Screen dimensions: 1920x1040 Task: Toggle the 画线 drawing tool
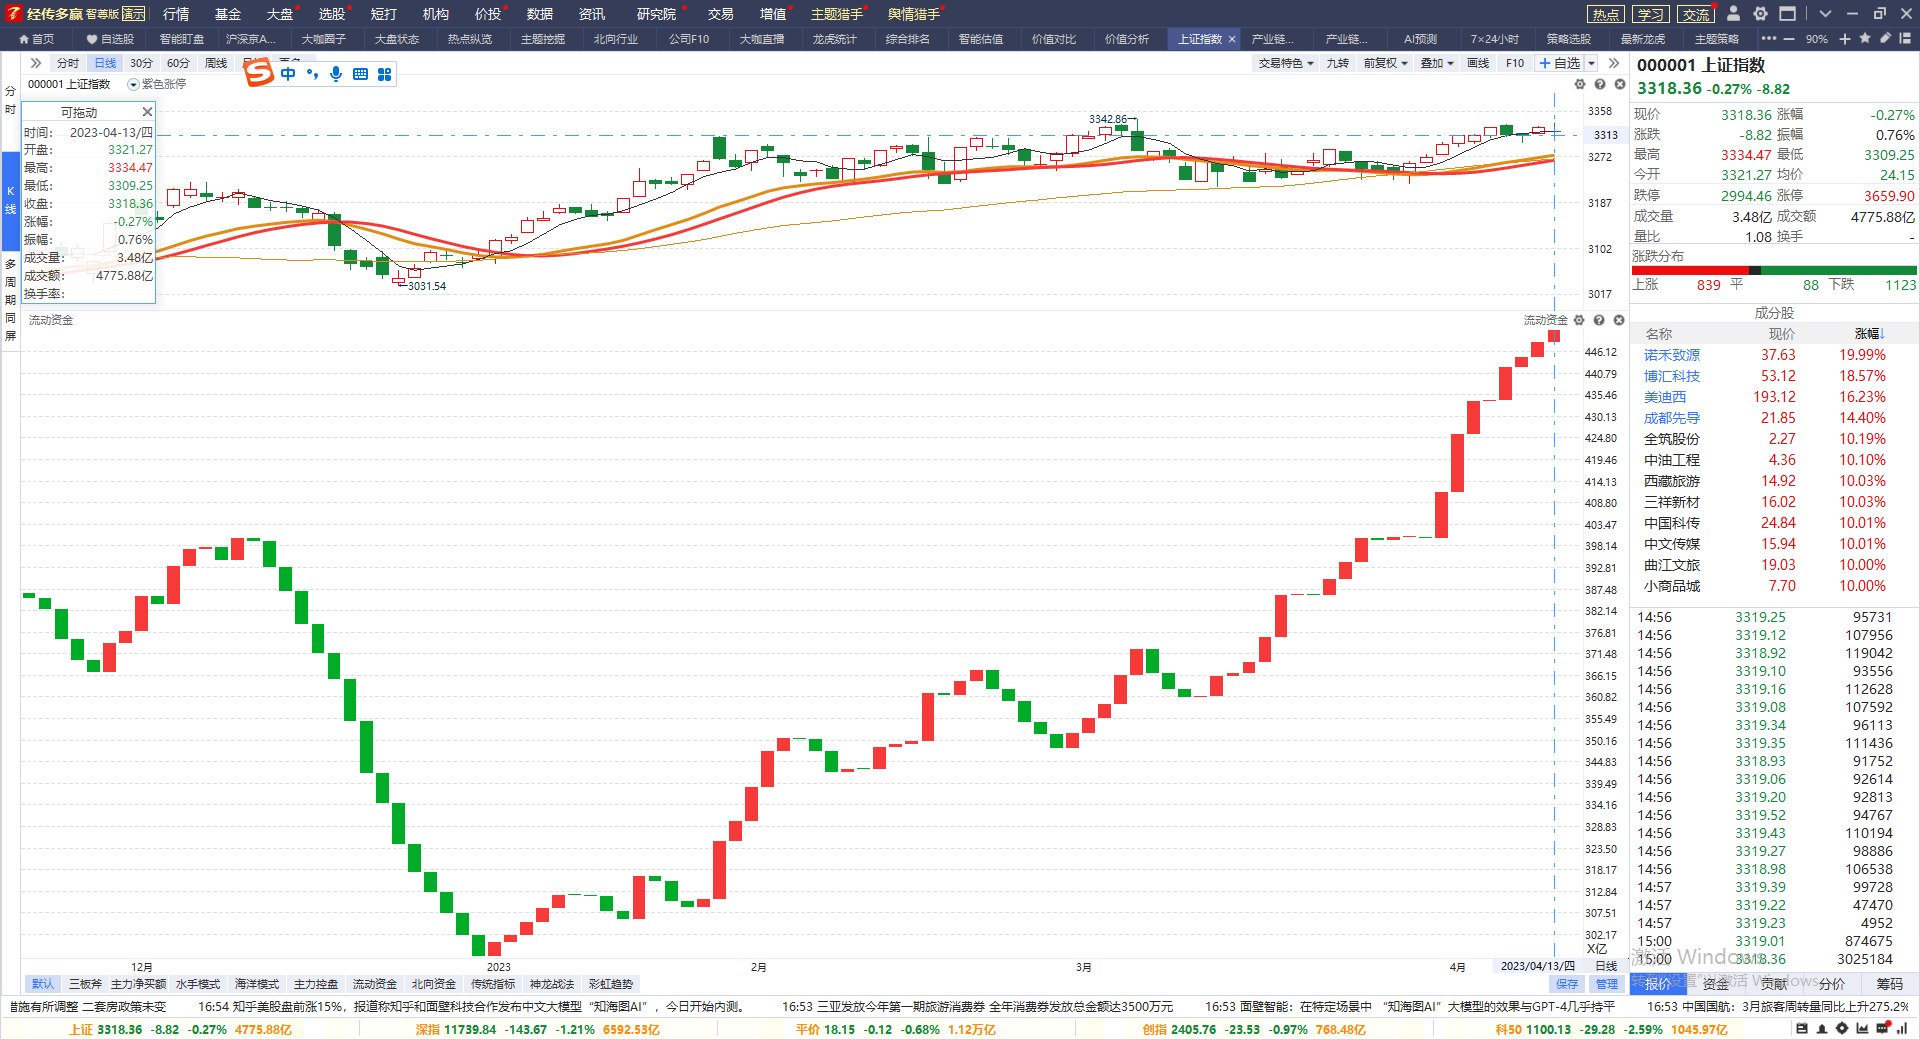click(1477, 63)
